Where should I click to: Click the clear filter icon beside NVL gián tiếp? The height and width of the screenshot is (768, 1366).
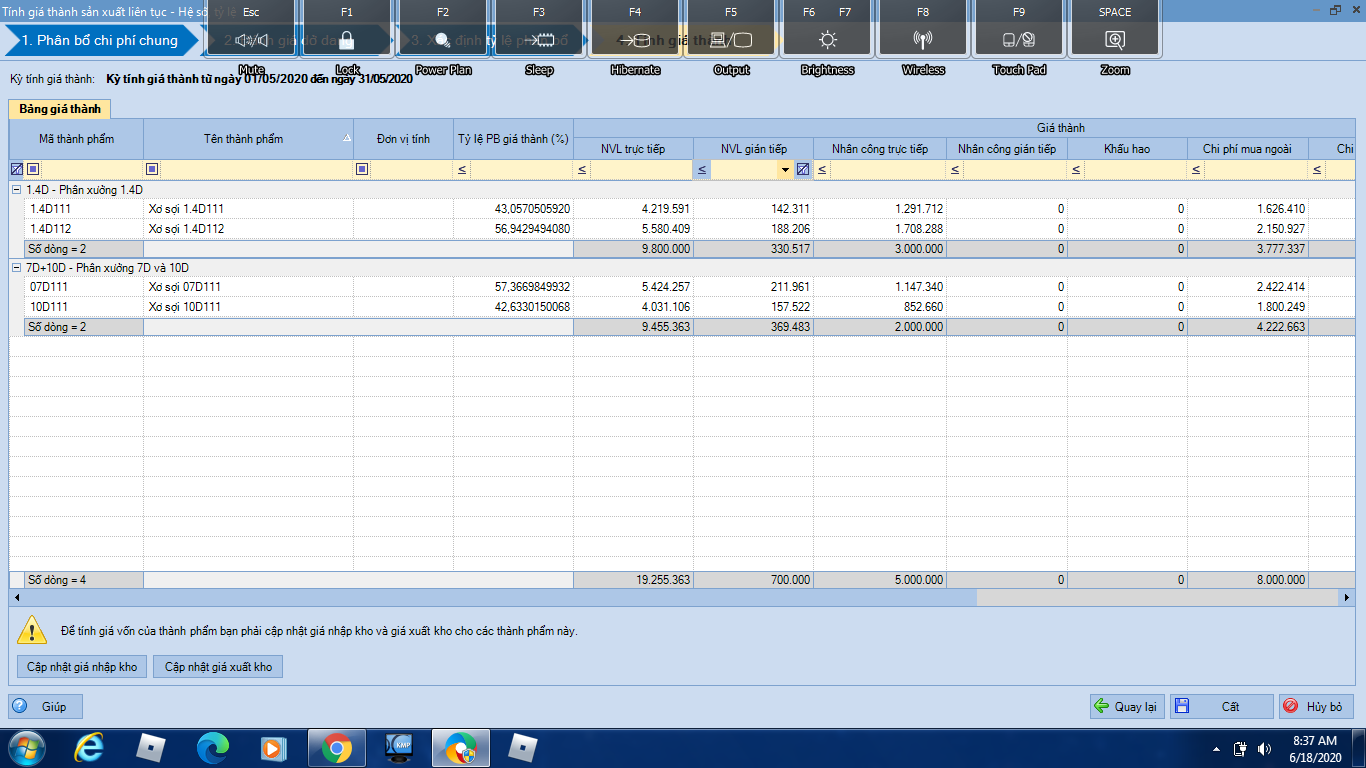click(x=803, y=170)
